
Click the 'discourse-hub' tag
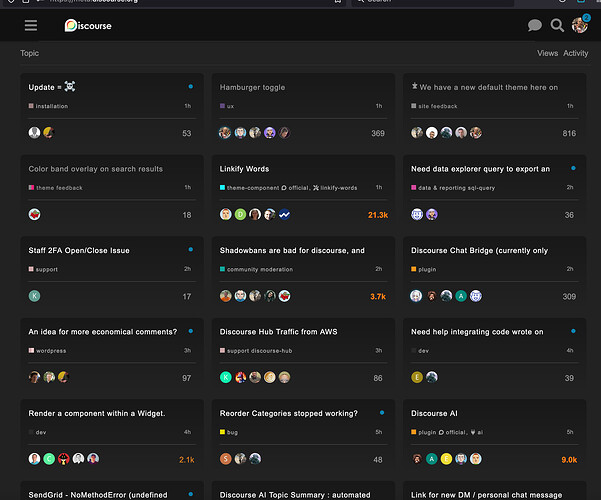click(x=271, y=351)
